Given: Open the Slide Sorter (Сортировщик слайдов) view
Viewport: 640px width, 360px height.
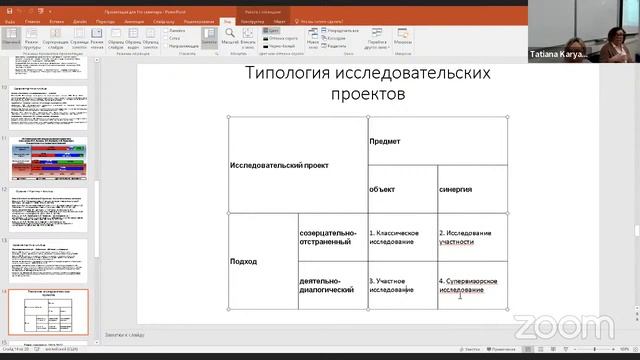Looking at the screenshot, I should pyautogui.click(x=56, y=39).
